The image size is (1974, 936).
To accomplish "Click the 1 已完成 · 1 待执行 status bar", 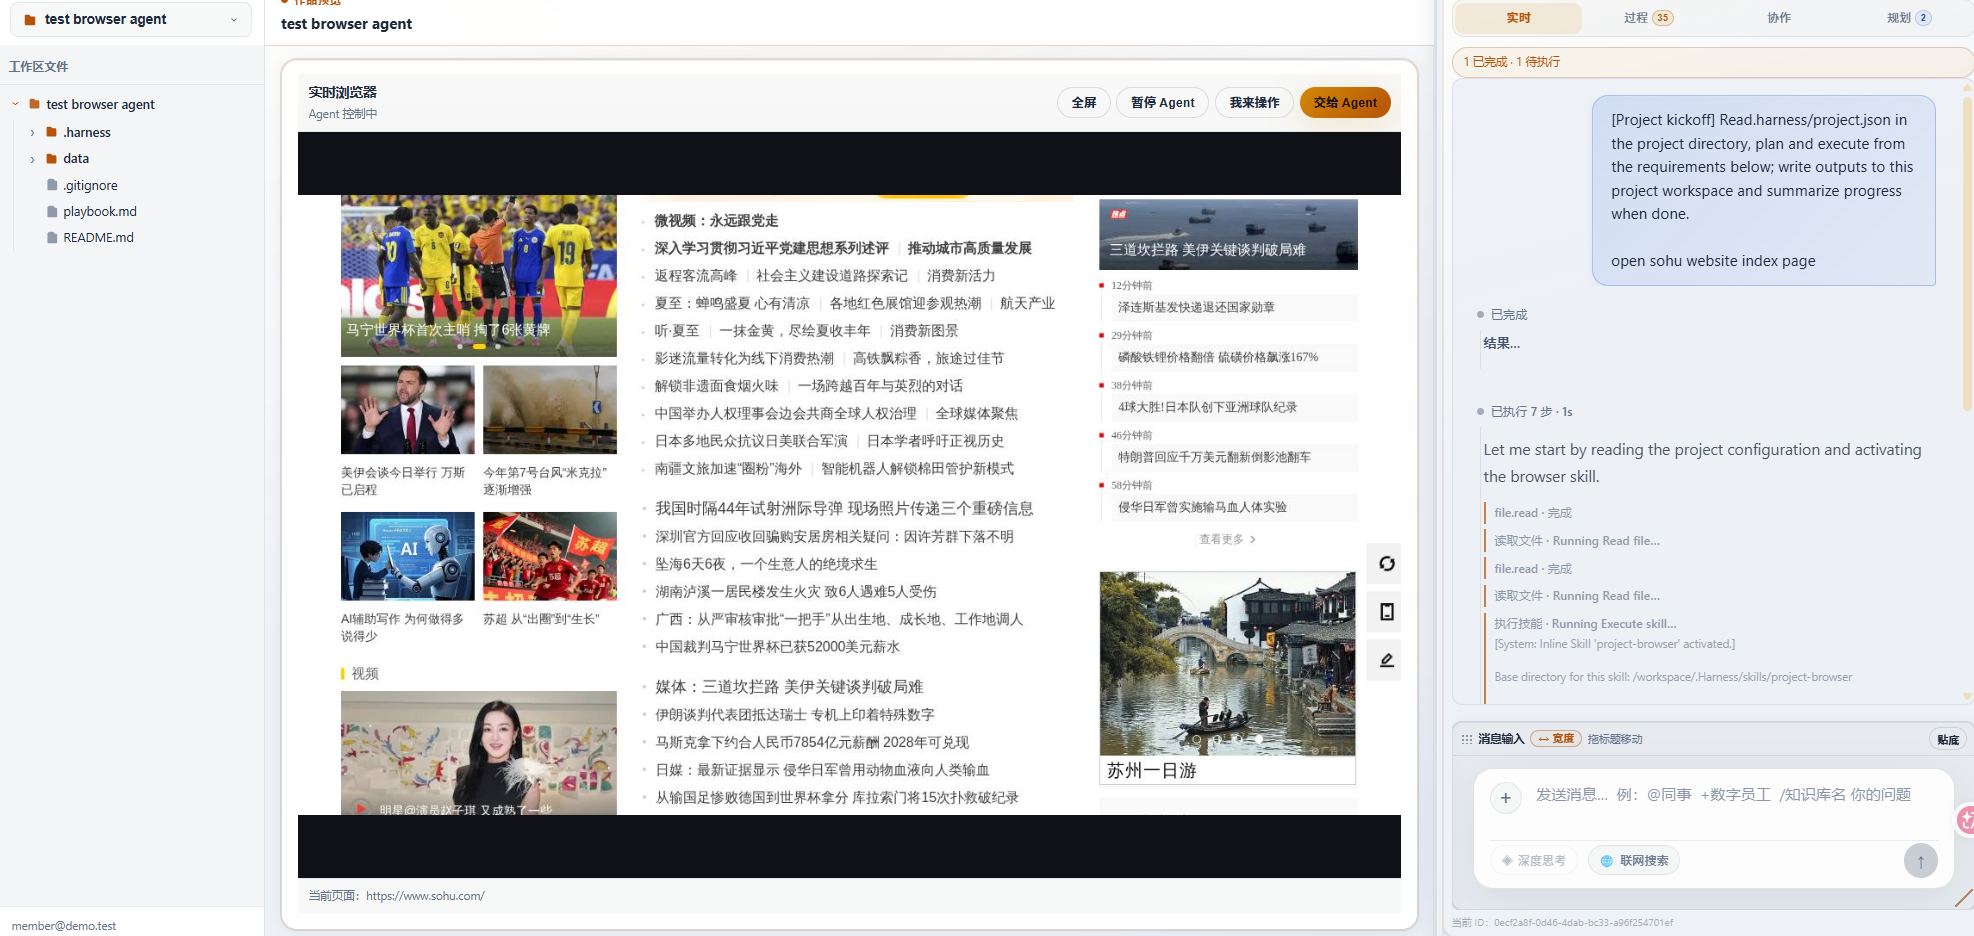I will (x=1712, y=62).
